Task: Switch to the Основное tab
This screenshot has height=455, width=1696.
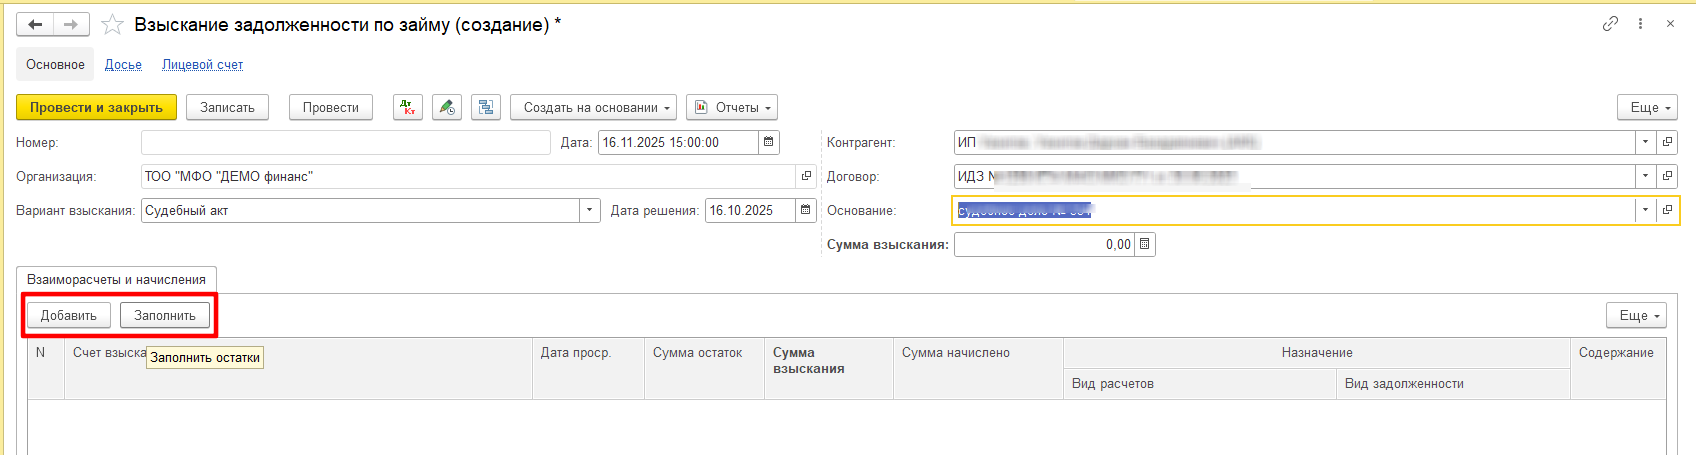Action: point(55,64)
